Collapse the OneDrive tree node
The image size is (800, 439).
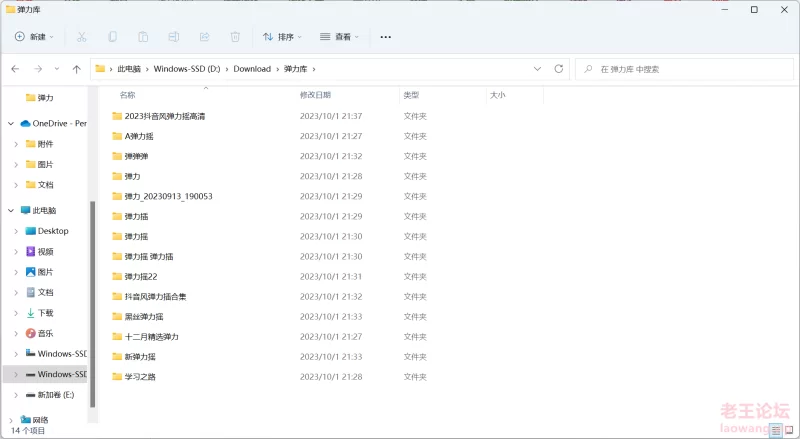(x=11, y=124)
